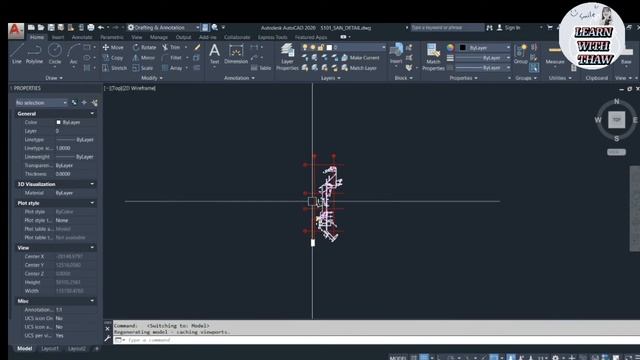Expand the Layers panel flyout
The image size is (640, 360).
point(331,78)
